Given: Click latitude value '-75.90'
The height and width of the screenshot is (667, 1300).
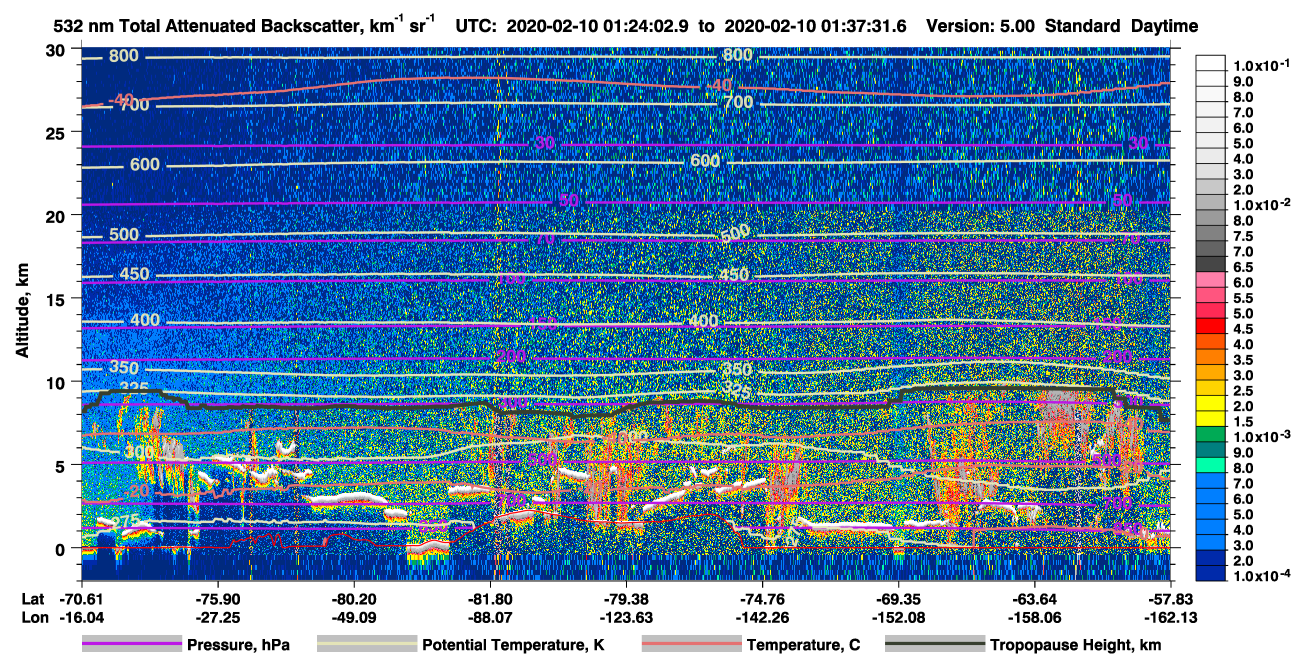Looking at the screenshot, I should tap(217, 599).
